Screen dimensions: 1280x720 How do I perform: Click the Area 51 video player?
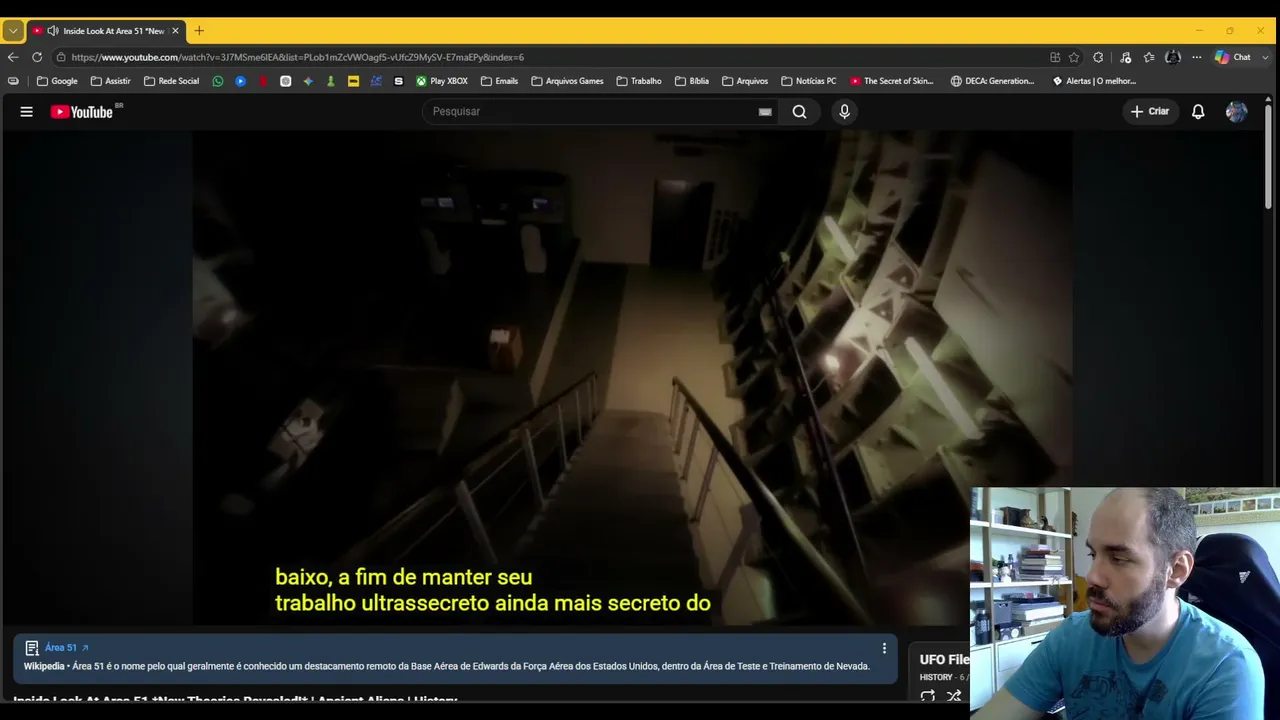(632, 378)
